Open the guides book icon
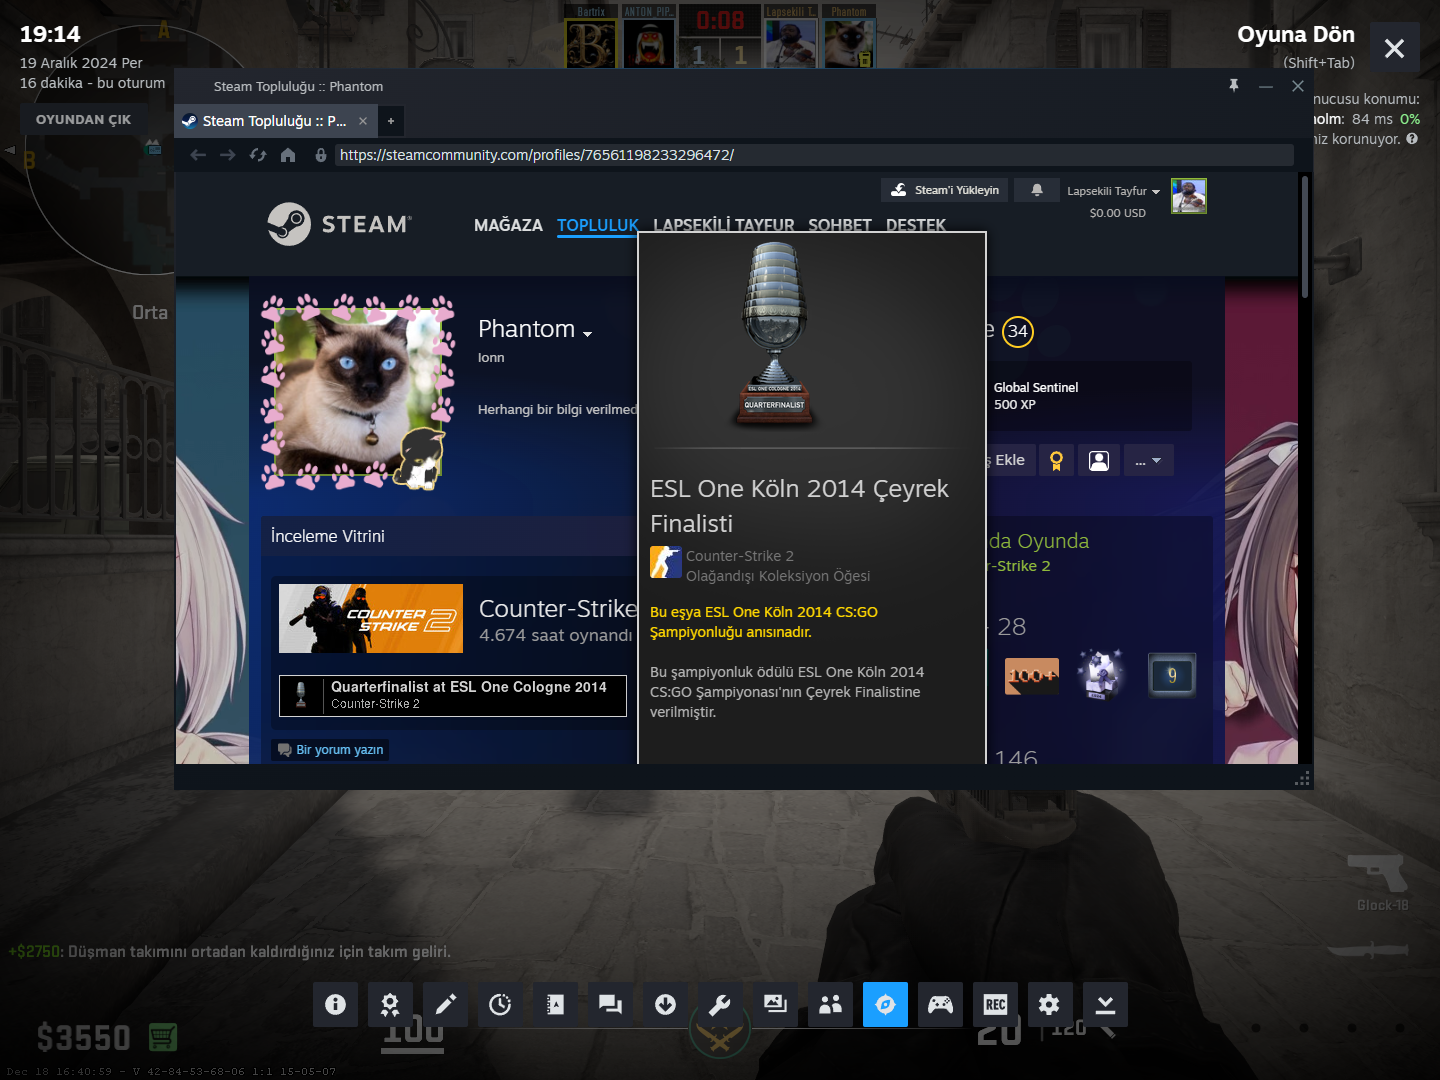1440x1080 pixels. (555, 1004)
